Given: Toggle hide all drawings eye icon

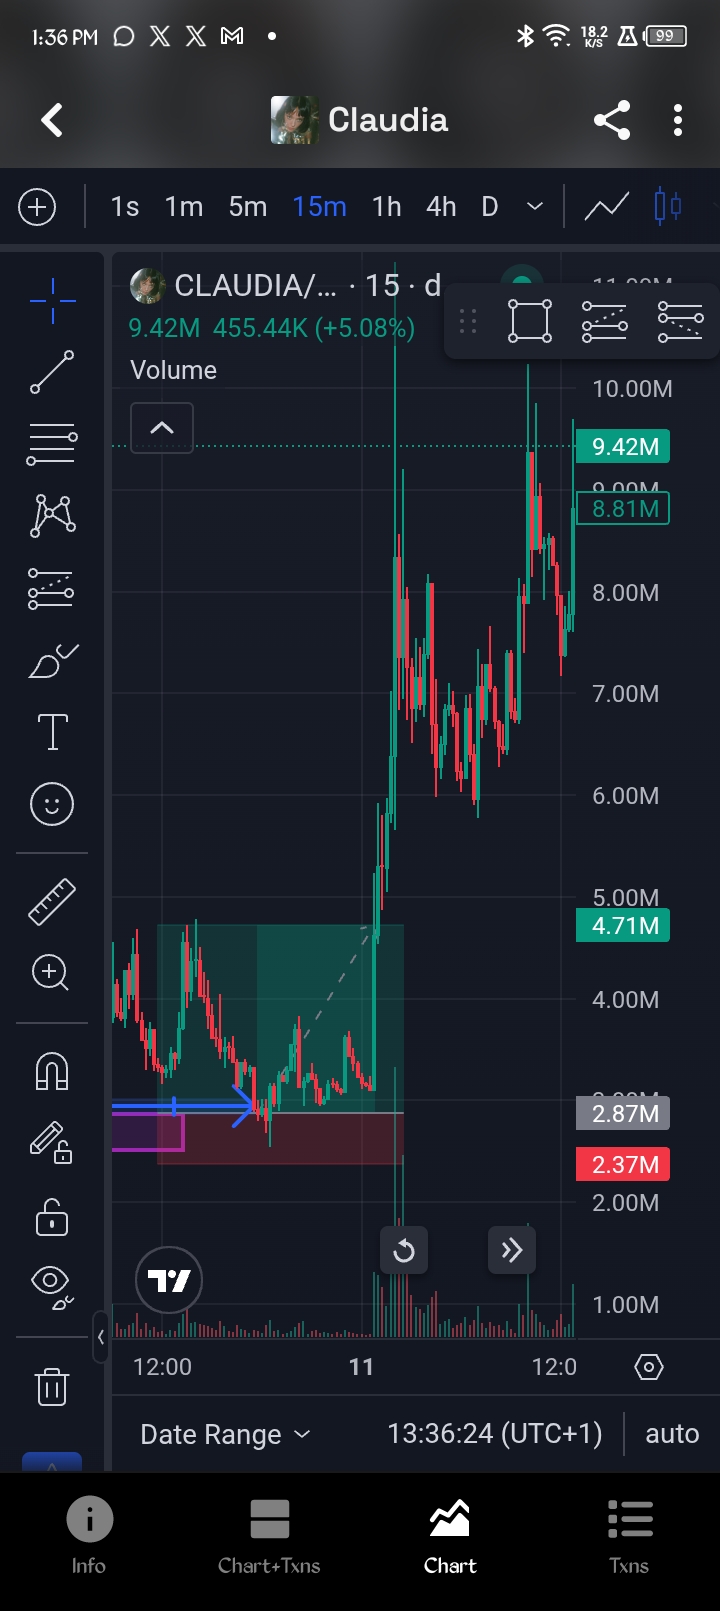Looking at the screenshot, I should pos(52,1287).
